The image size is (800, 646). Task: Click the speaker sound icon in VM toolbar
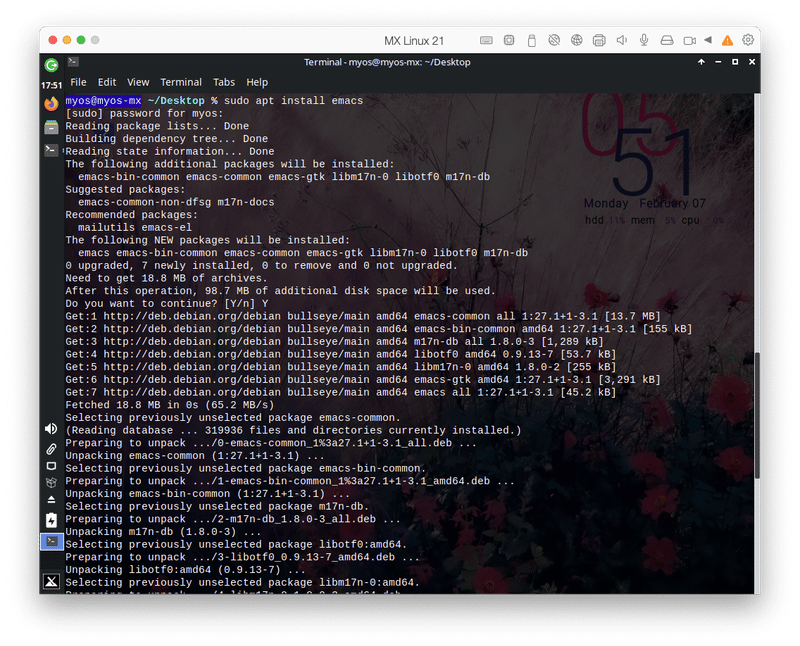[621, 40]
